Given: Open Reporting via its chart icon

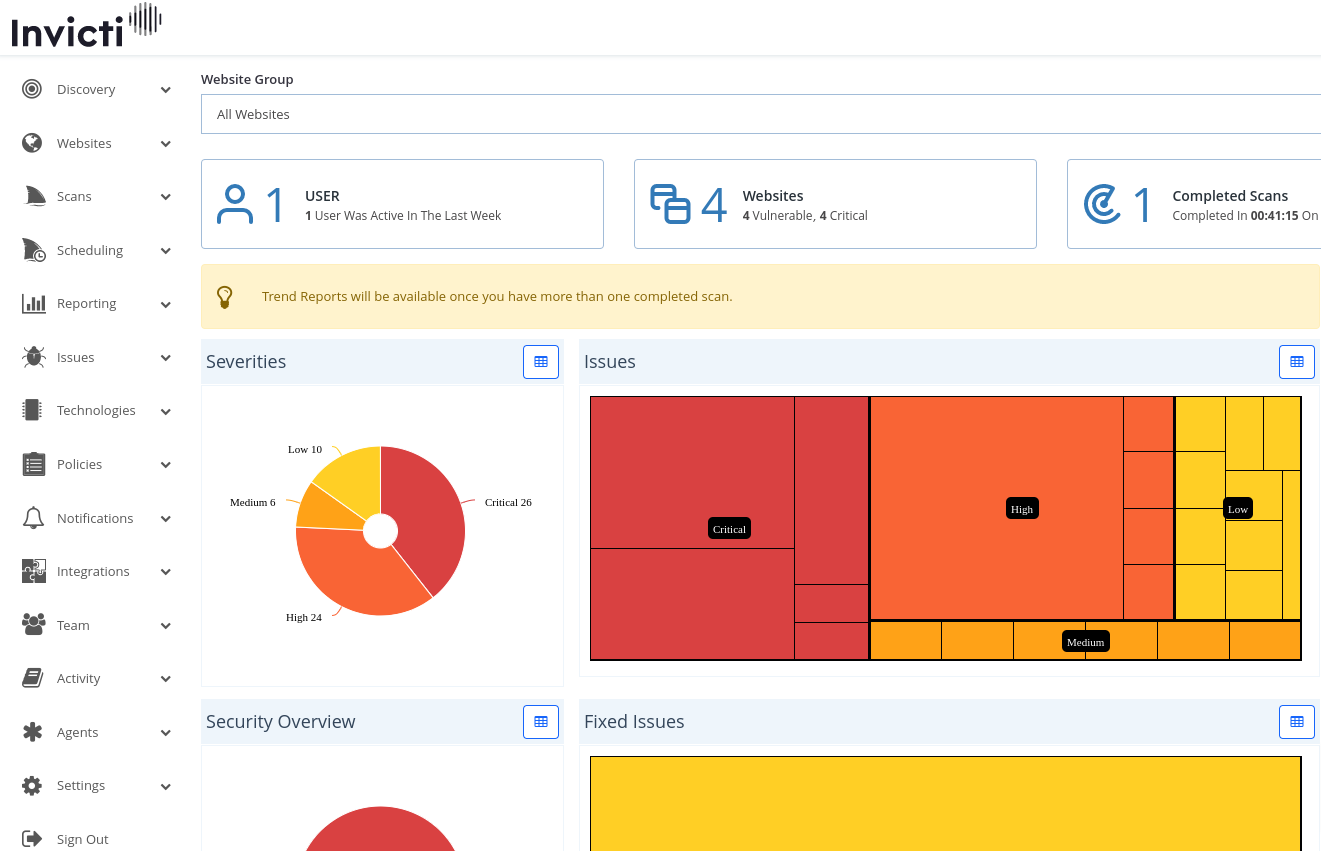Looking at the screenshot, I should (31, 303).
